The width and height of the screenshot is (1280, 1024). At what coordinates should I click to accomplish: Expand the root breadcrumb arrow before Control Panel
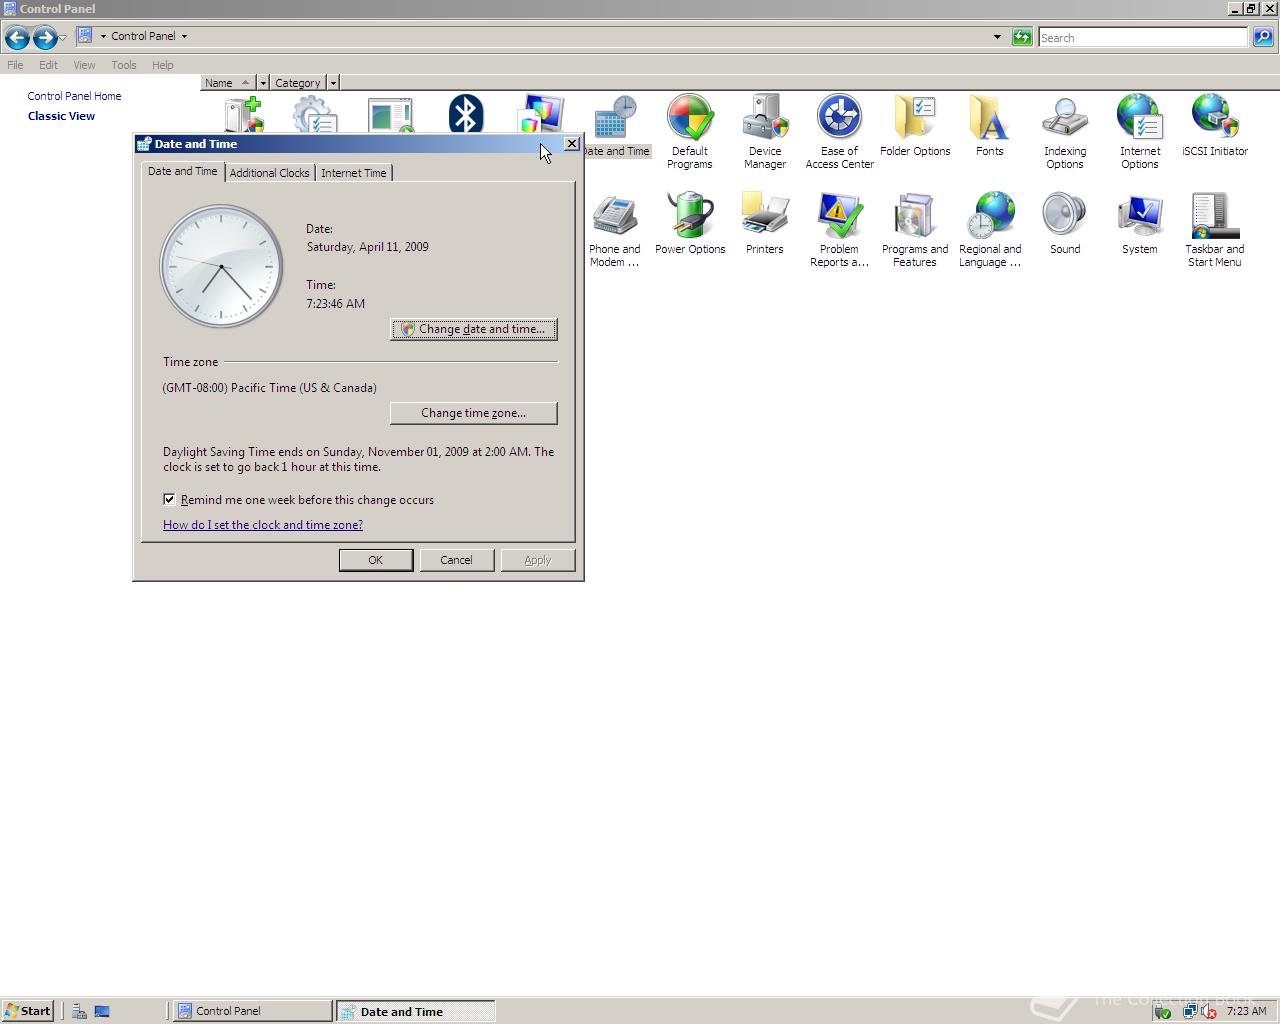coord(103,36)
